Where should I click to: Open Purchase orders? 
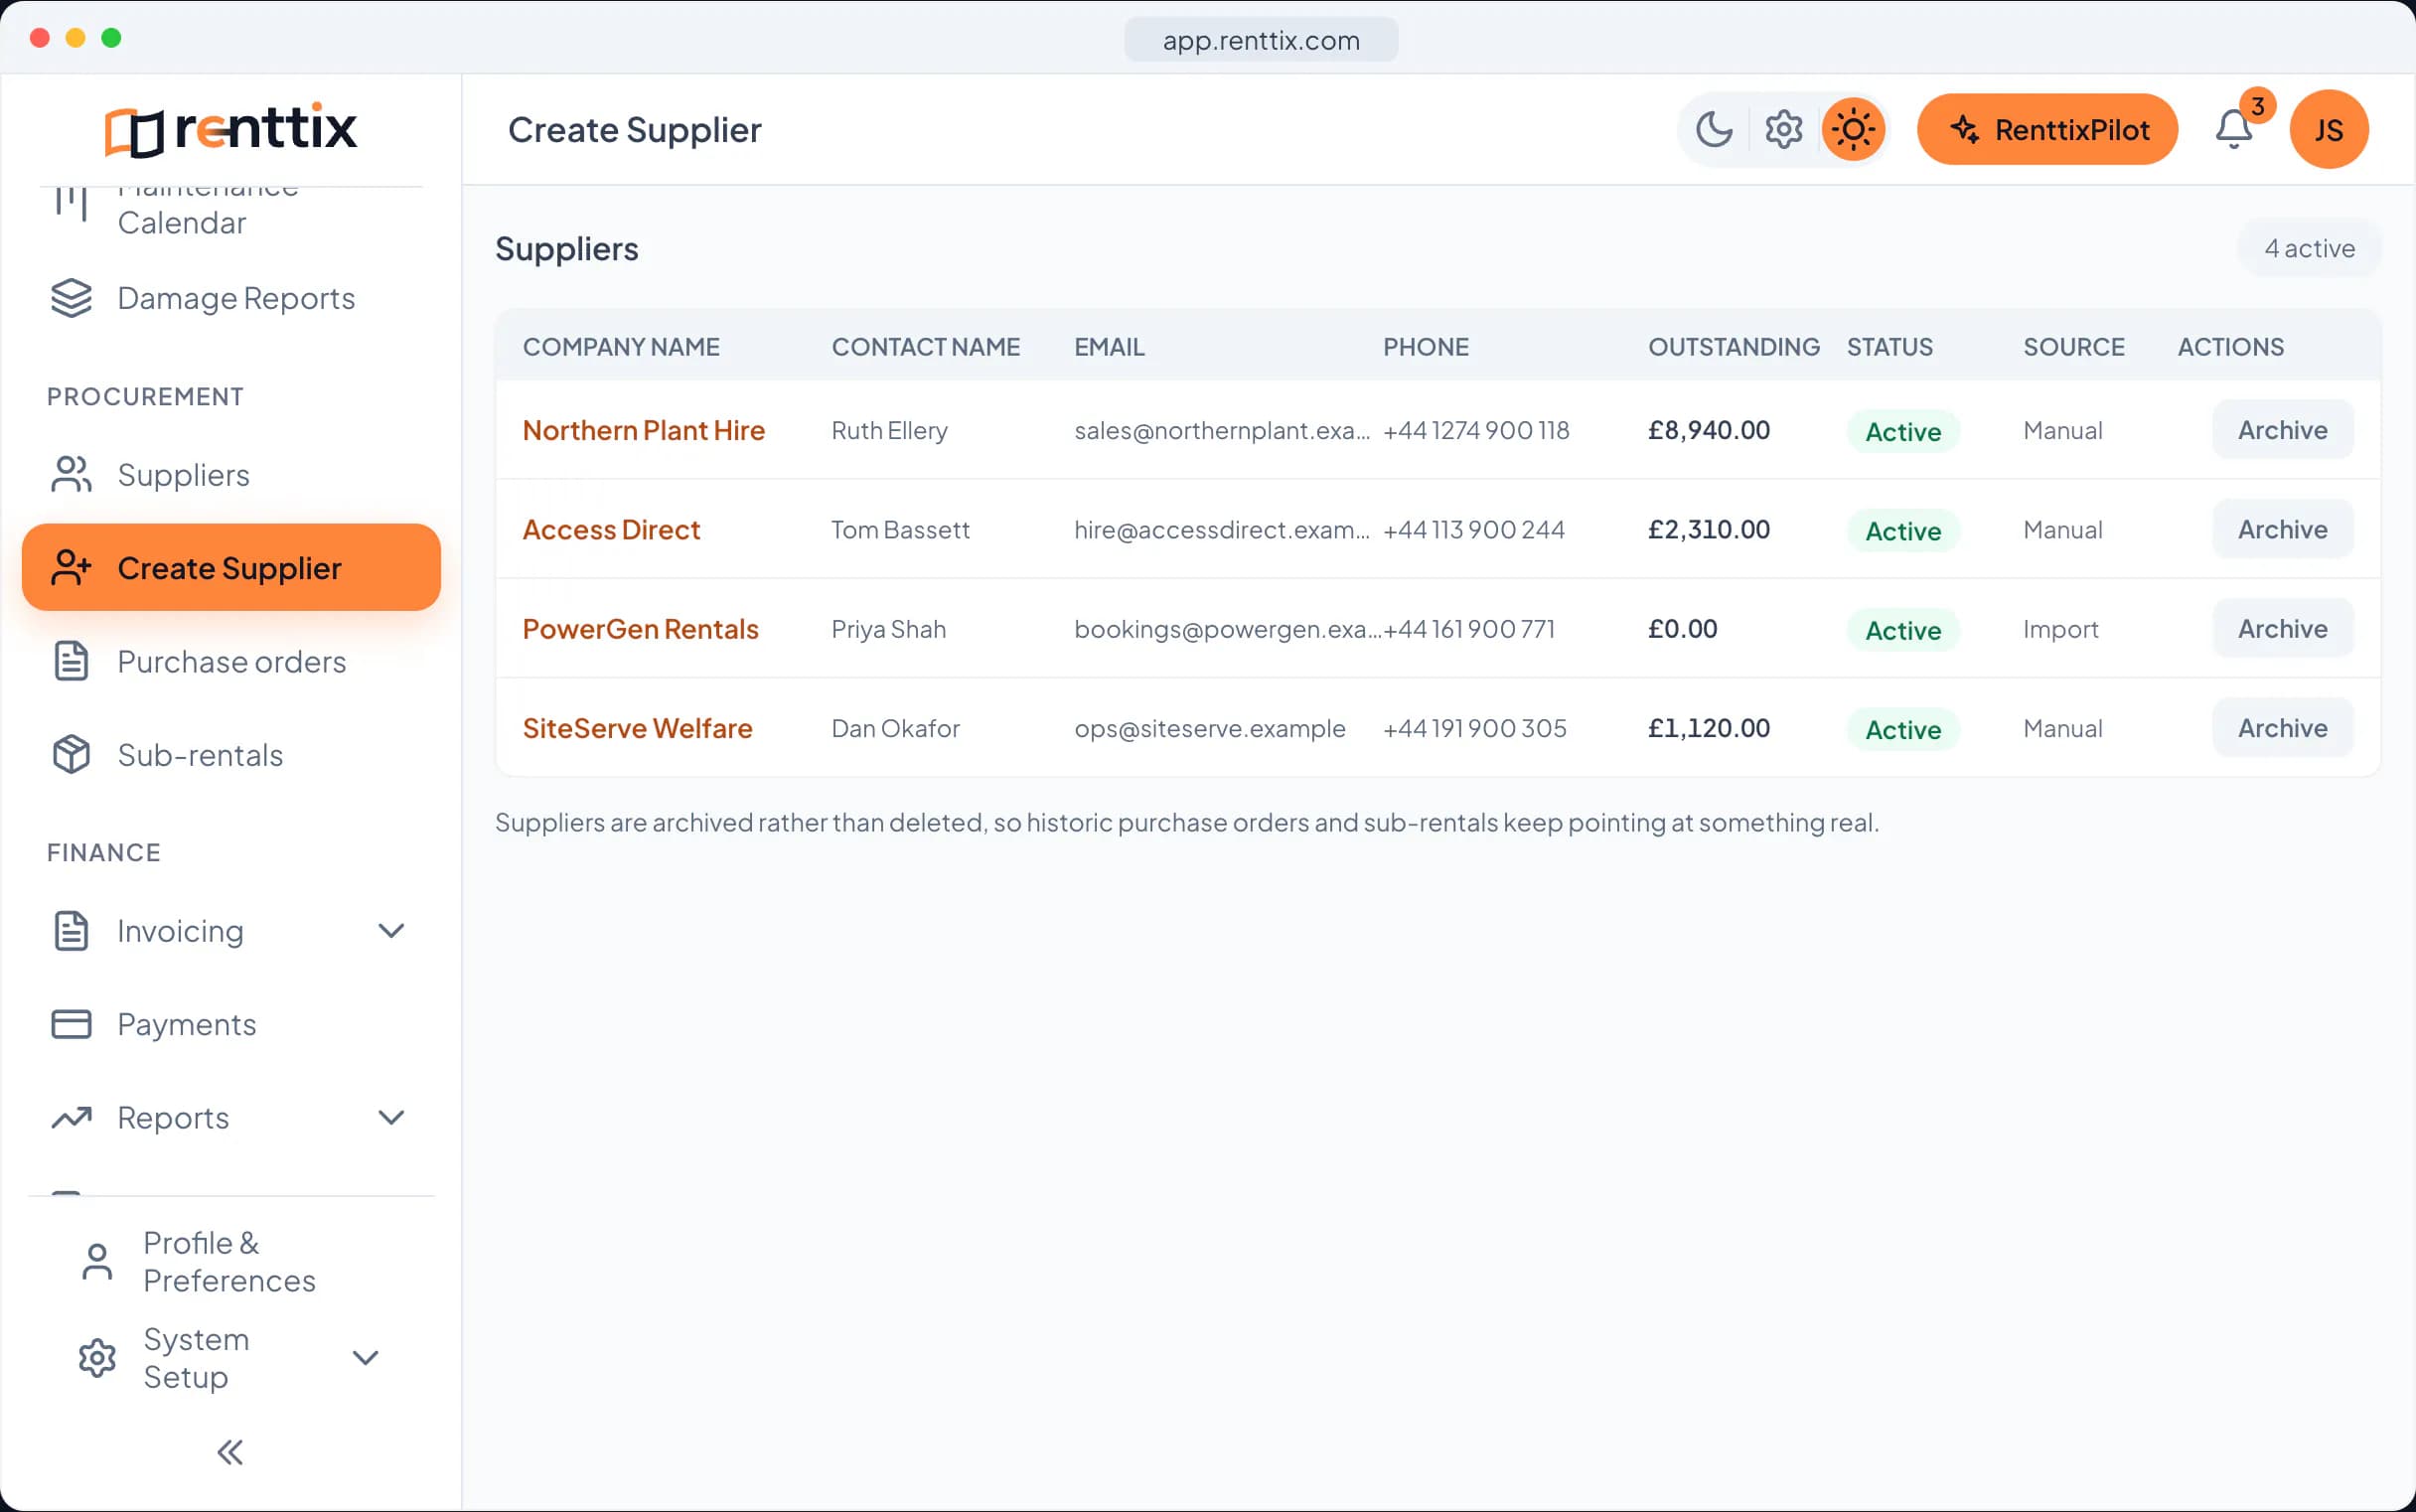[231, 662]
